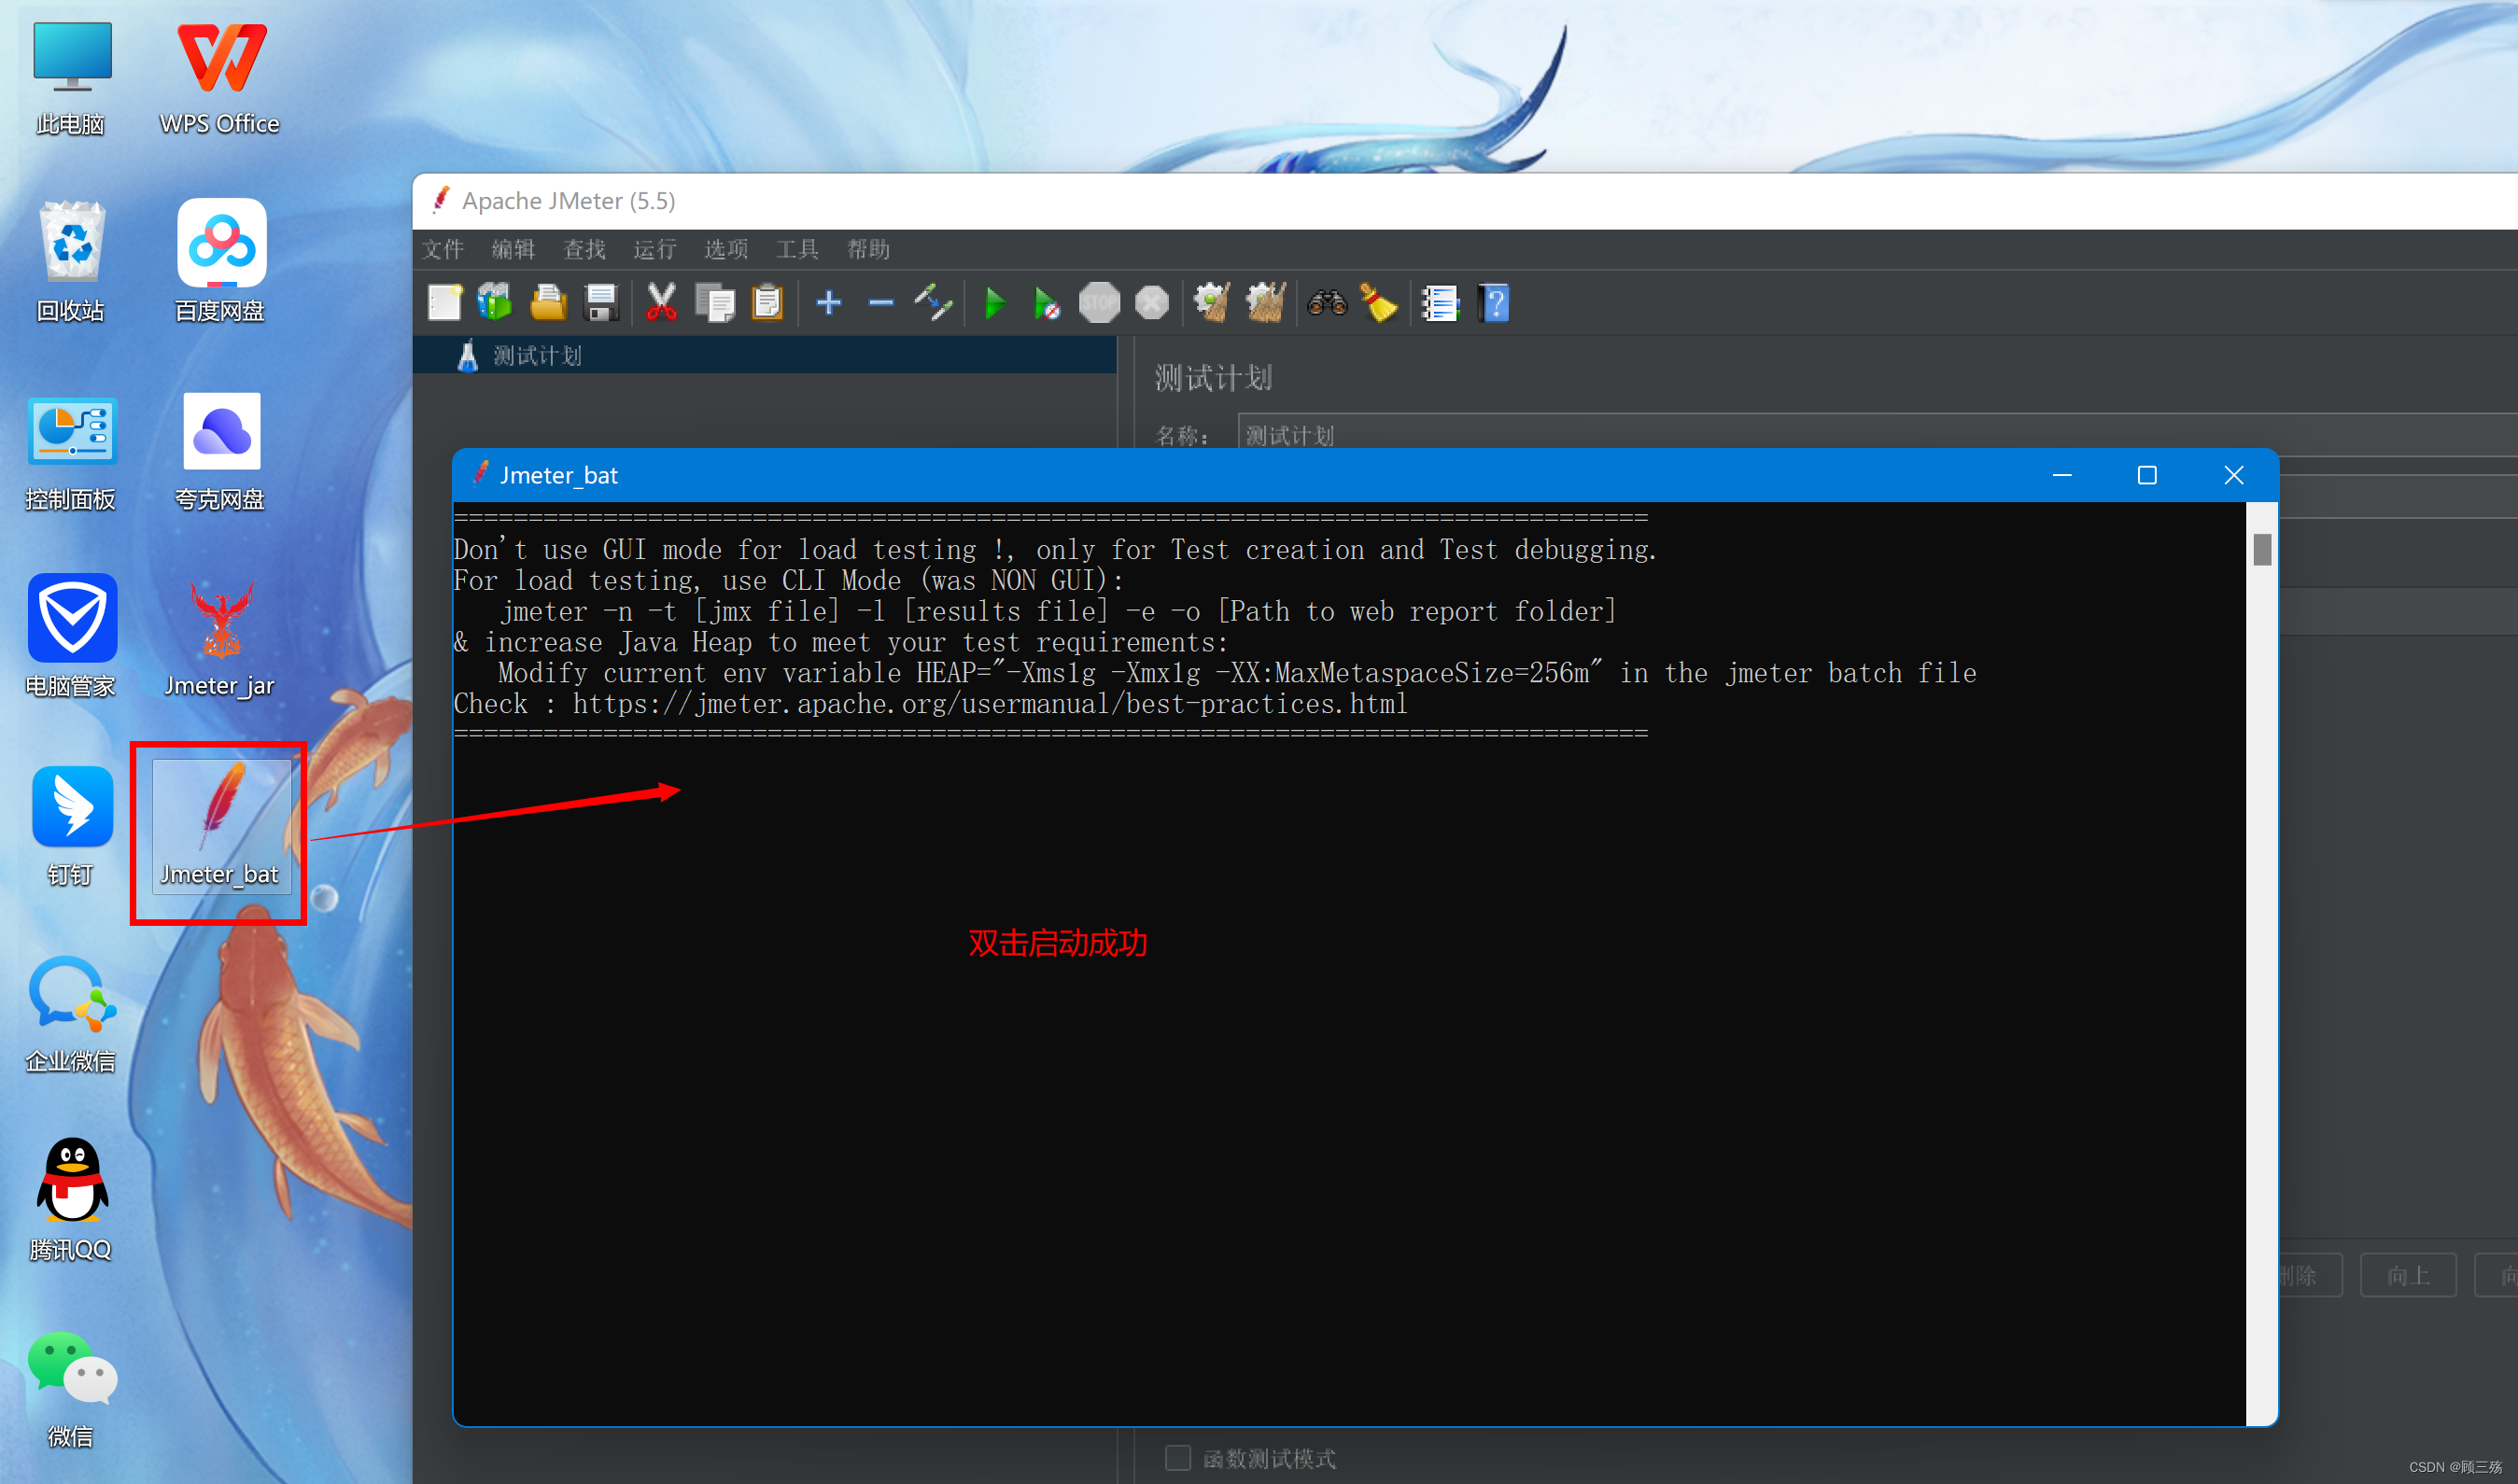Click the 向上 button
The width and height of the screenshot is (2518, 1484).
[2407, 1275]
